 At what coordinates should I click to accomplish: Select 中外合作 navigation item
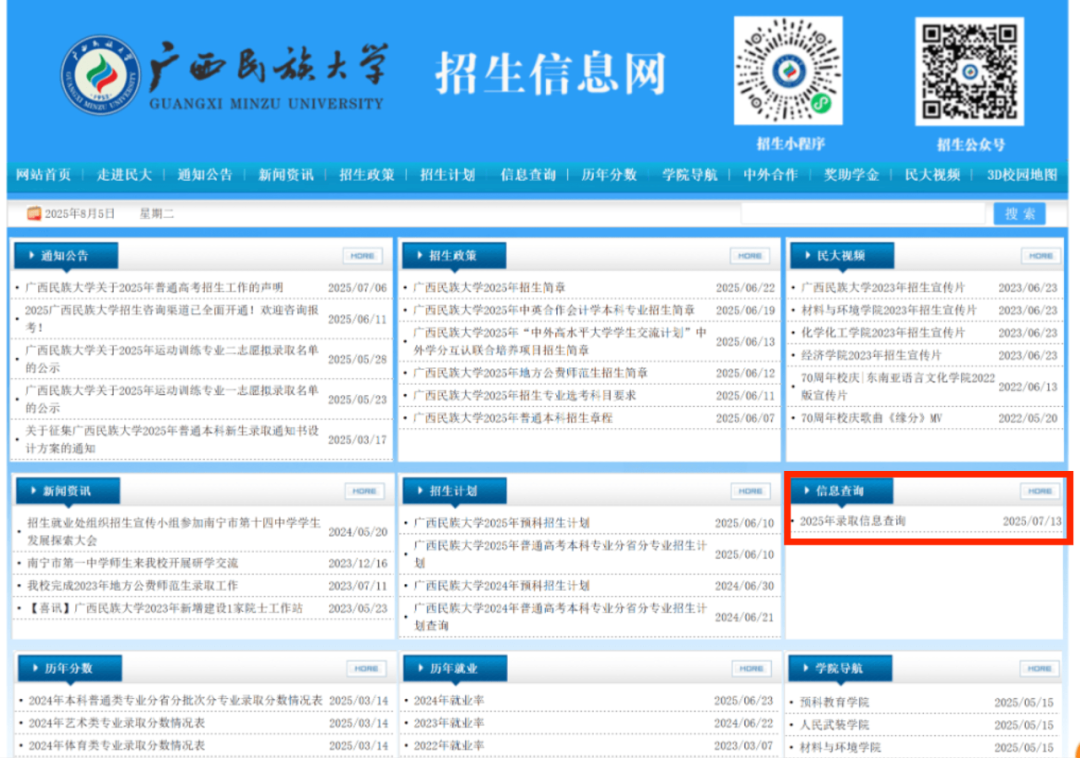coord(771,175)
